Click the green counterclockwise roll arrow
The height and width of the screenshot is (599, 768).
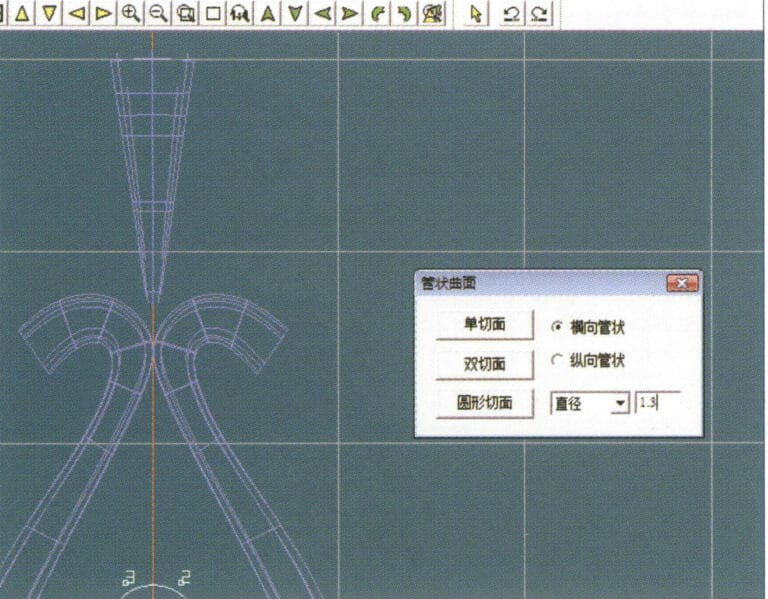click(377, 13)
